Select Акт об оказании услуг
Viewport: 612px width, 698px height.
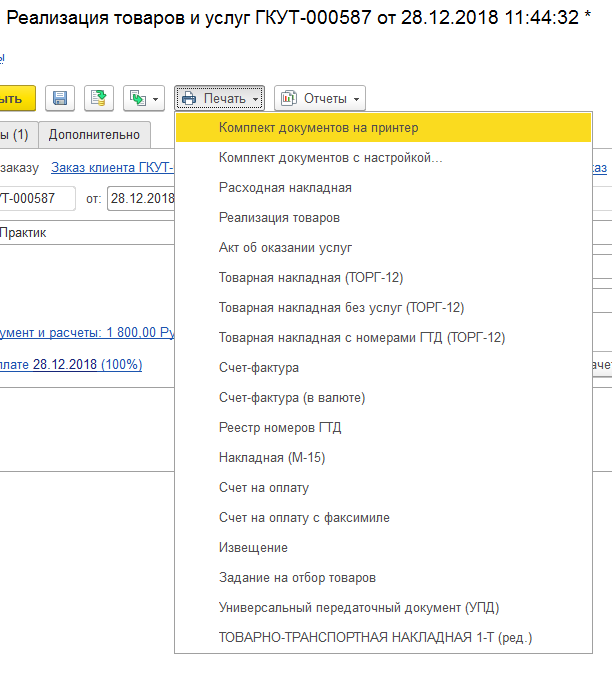383,248
